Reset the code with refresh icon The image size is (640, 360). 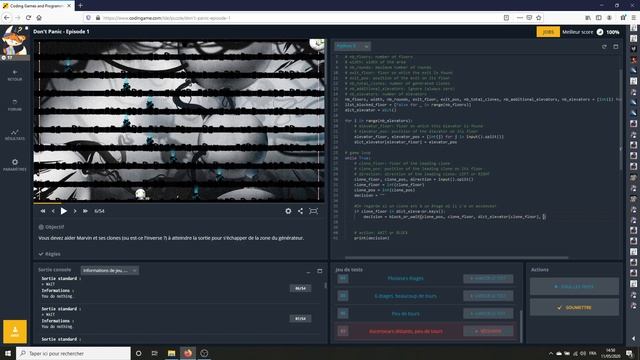[x=604, y=47]
